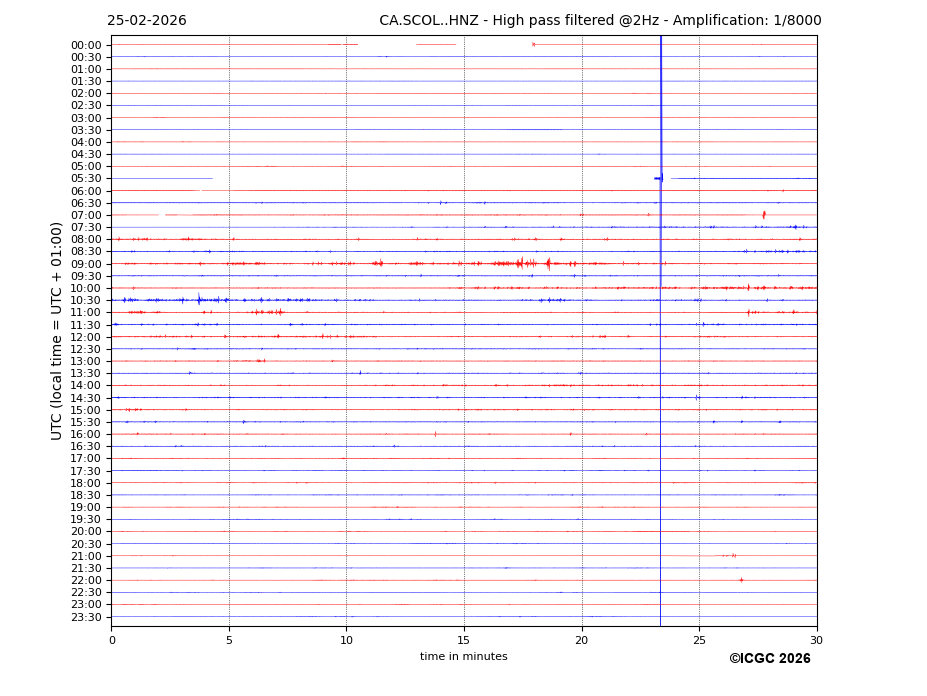The image size is (927, 696).
Task: Select the 09:00 row label
Action: [85, 264]
